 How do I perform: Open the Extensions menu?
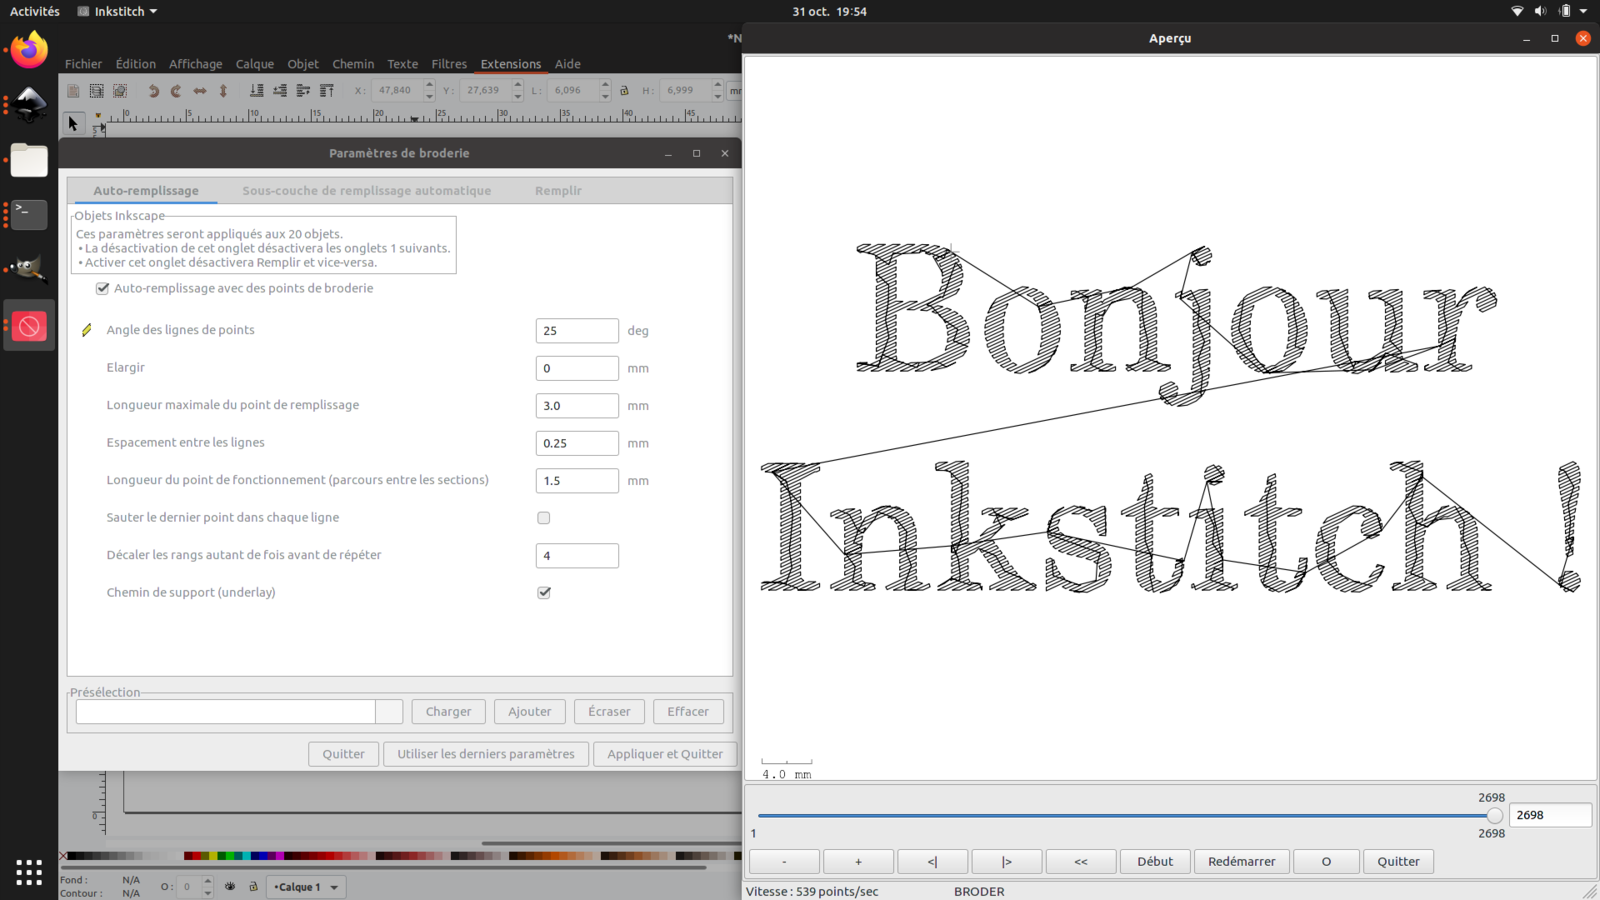tap(510, 64)
